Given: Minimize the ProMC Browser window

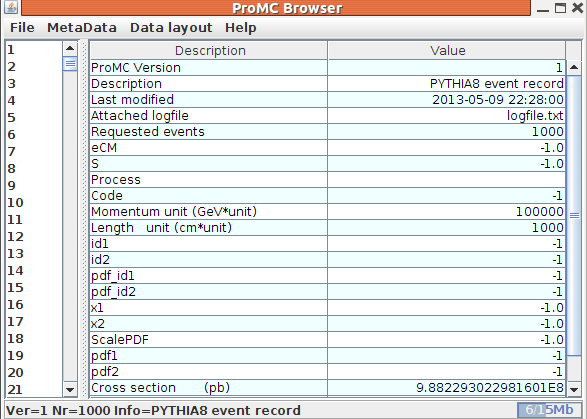Looking at the screenshot, I should click(x=543, y=9).
